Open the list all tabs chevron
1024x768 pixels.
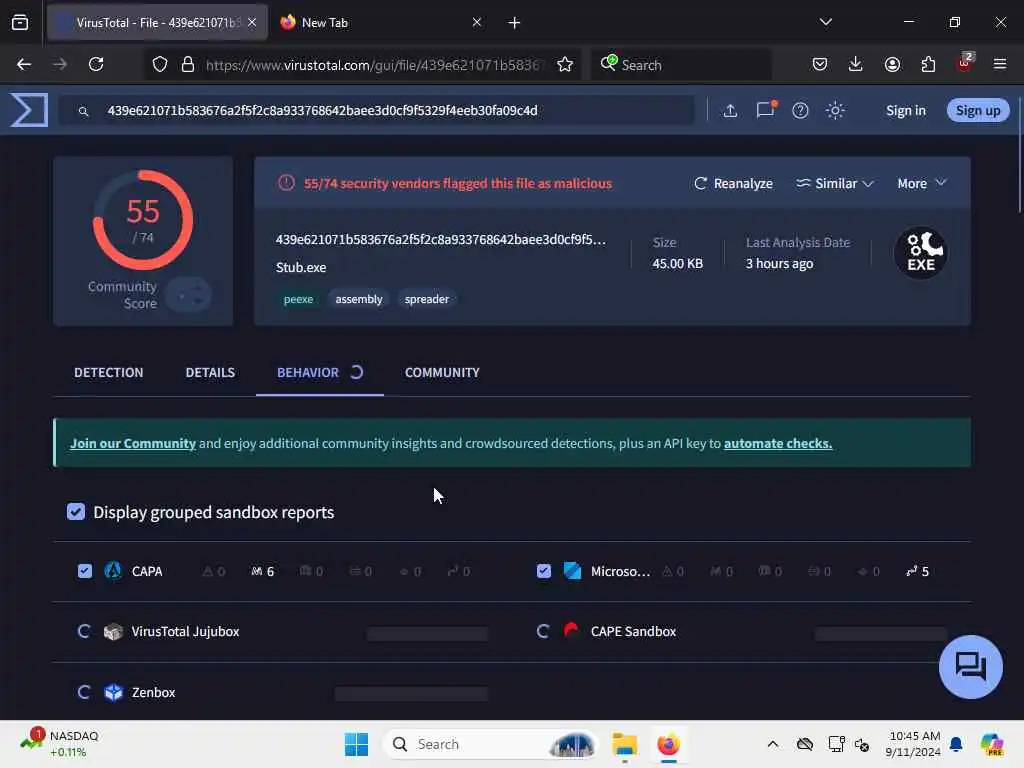coord(825,22)
